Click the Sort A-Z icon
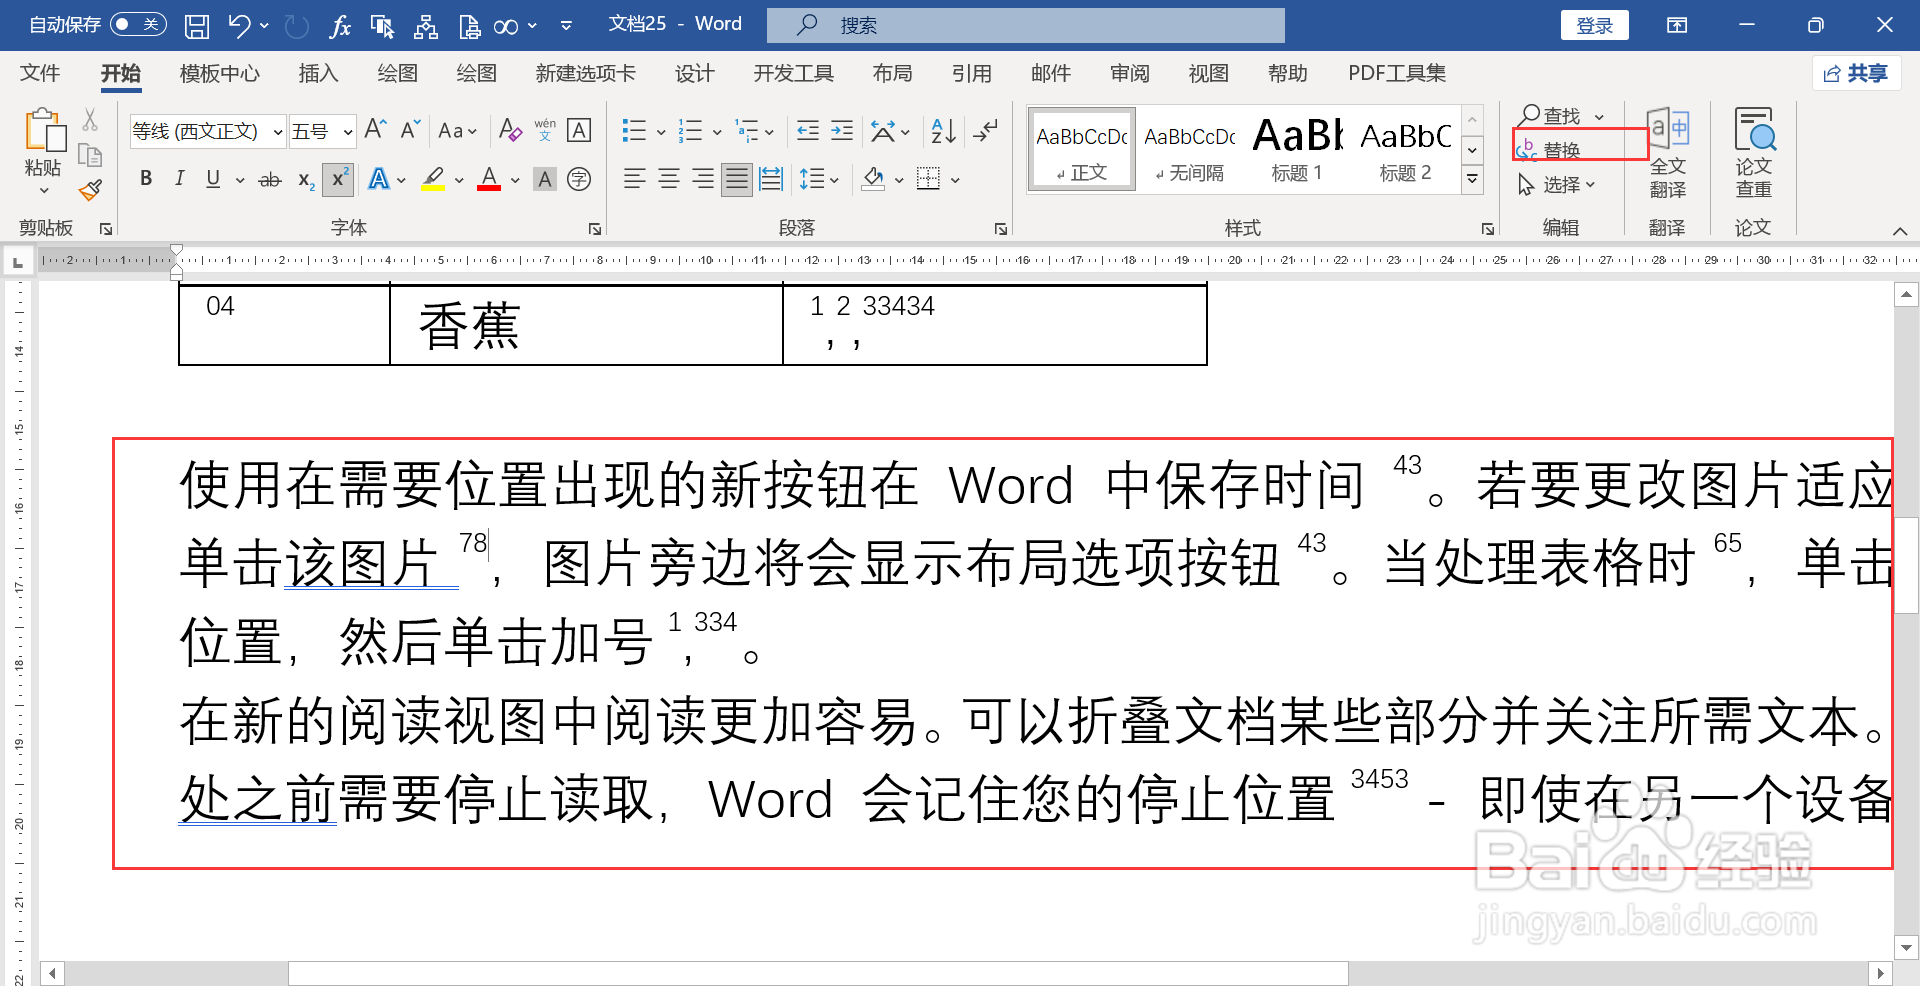This screenshot has width=1920, height=986. click(943, 130)
